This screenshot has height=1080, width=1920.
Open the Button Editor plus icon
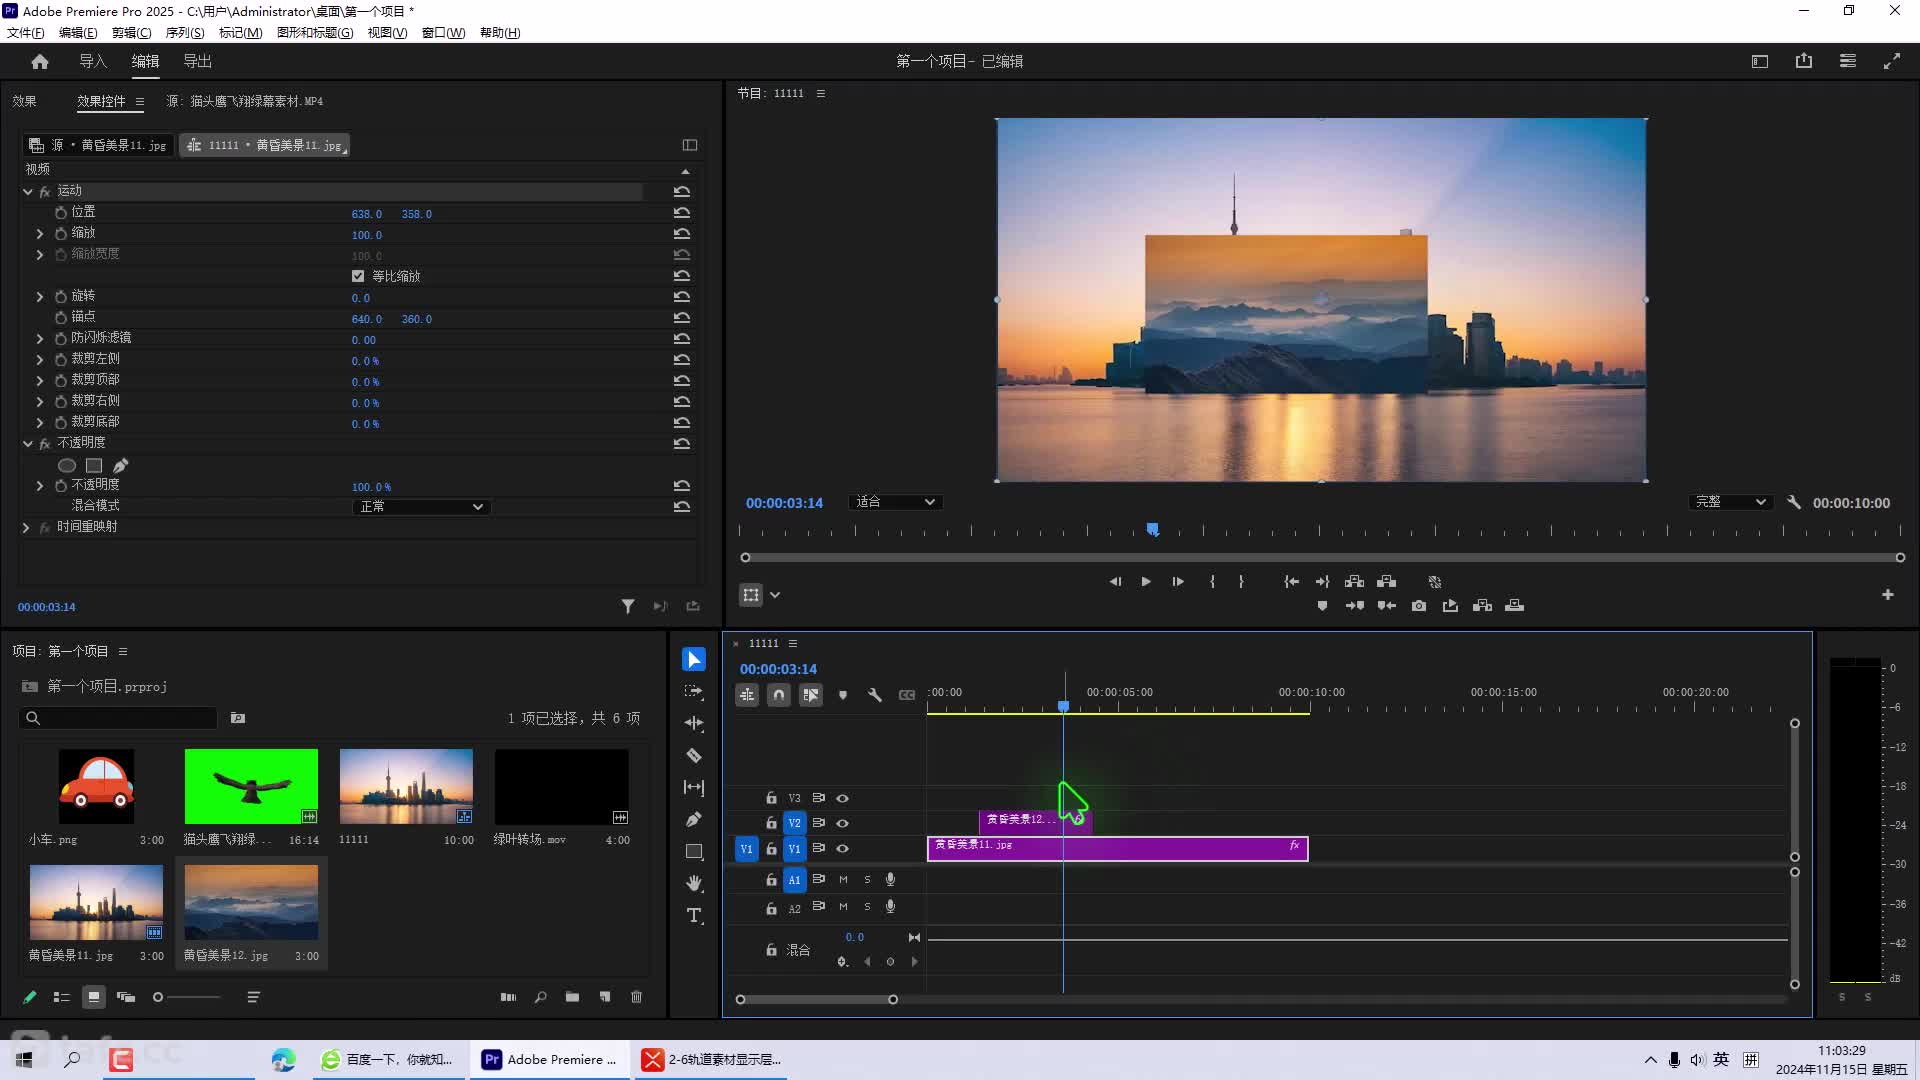click(x=1888, y=595)
